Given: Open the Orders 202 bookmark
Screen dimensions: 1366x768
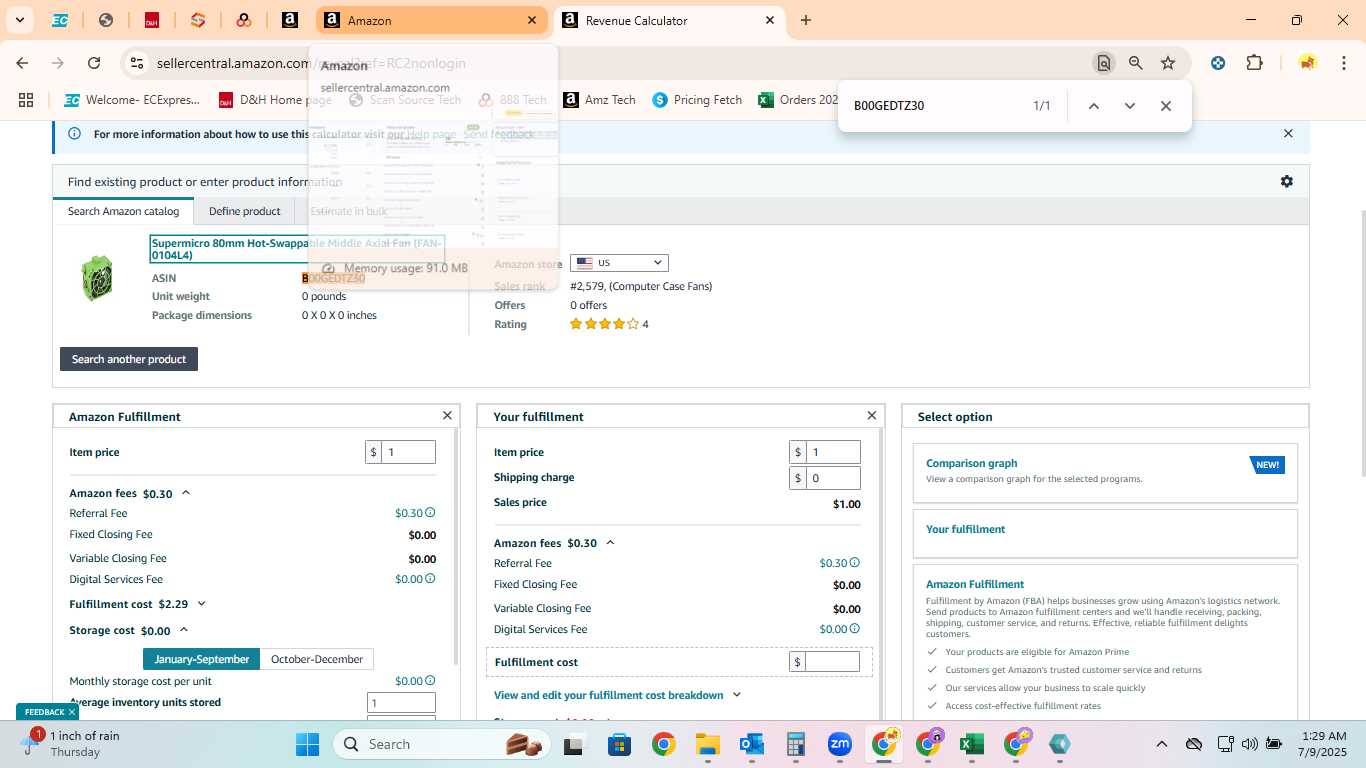Looking at the screenshot, I should point(798,100).
